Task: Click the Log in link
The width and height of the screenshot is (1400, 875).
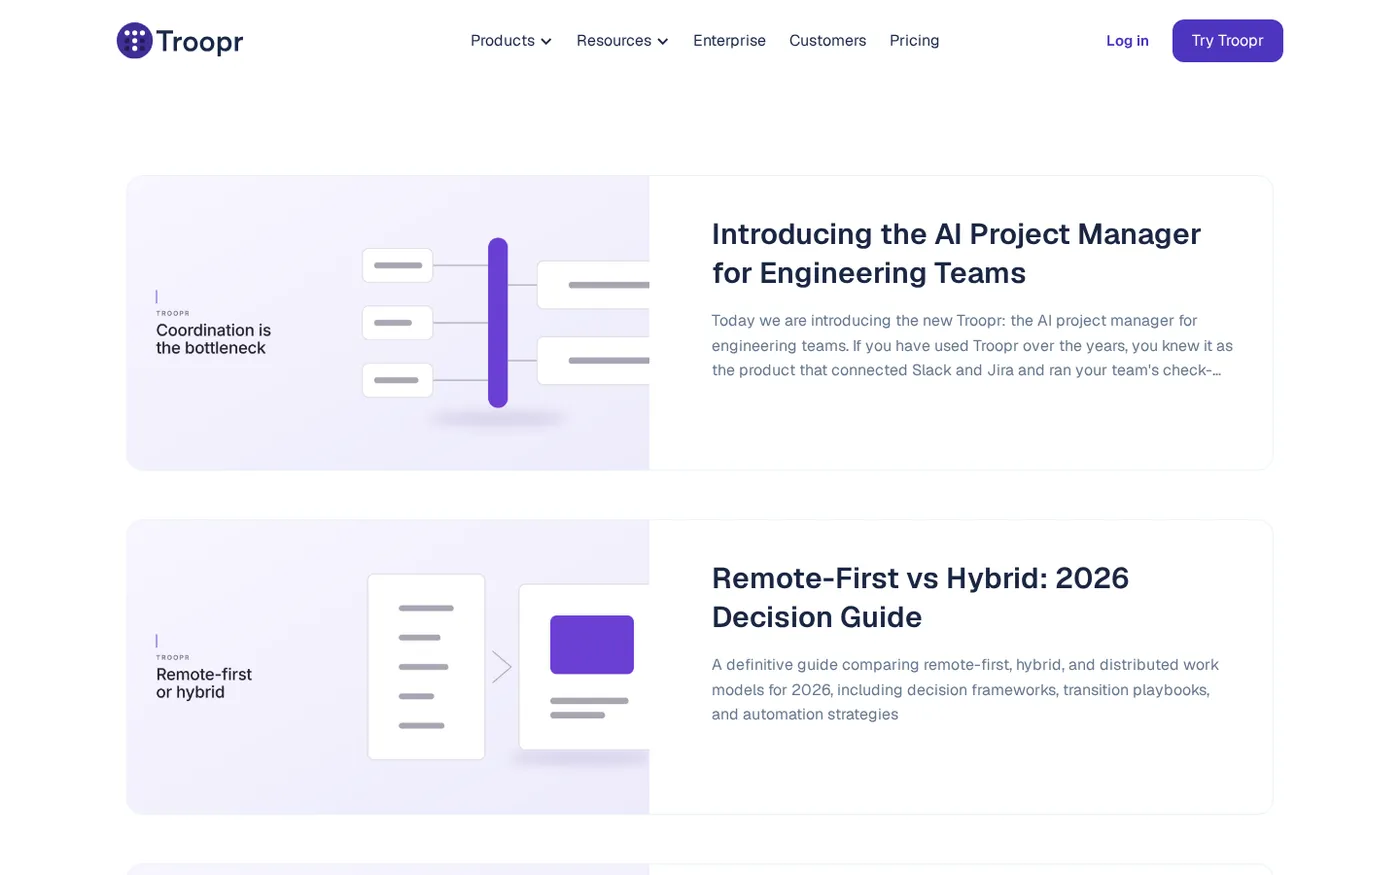Action: (1127, 41)
